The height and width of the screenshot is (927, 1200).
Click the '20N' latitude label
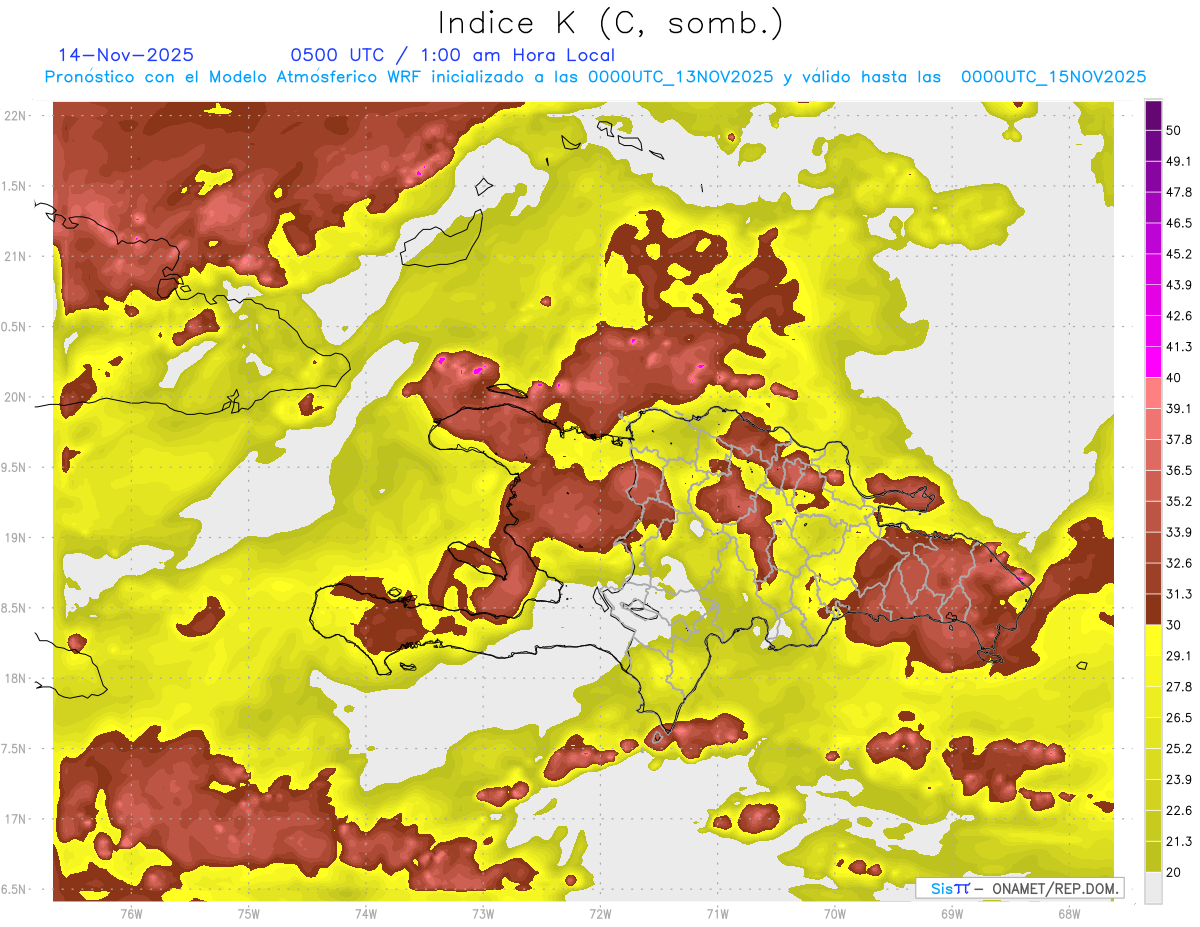pos(14,397)
